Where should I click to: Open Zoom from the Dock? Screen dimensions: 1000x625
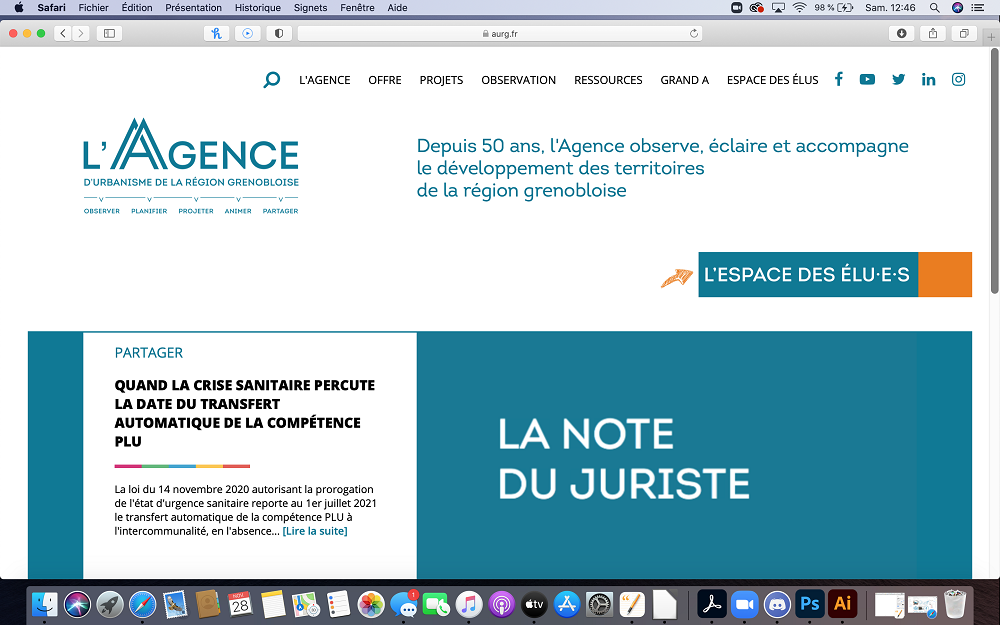(x=745, y=604)
